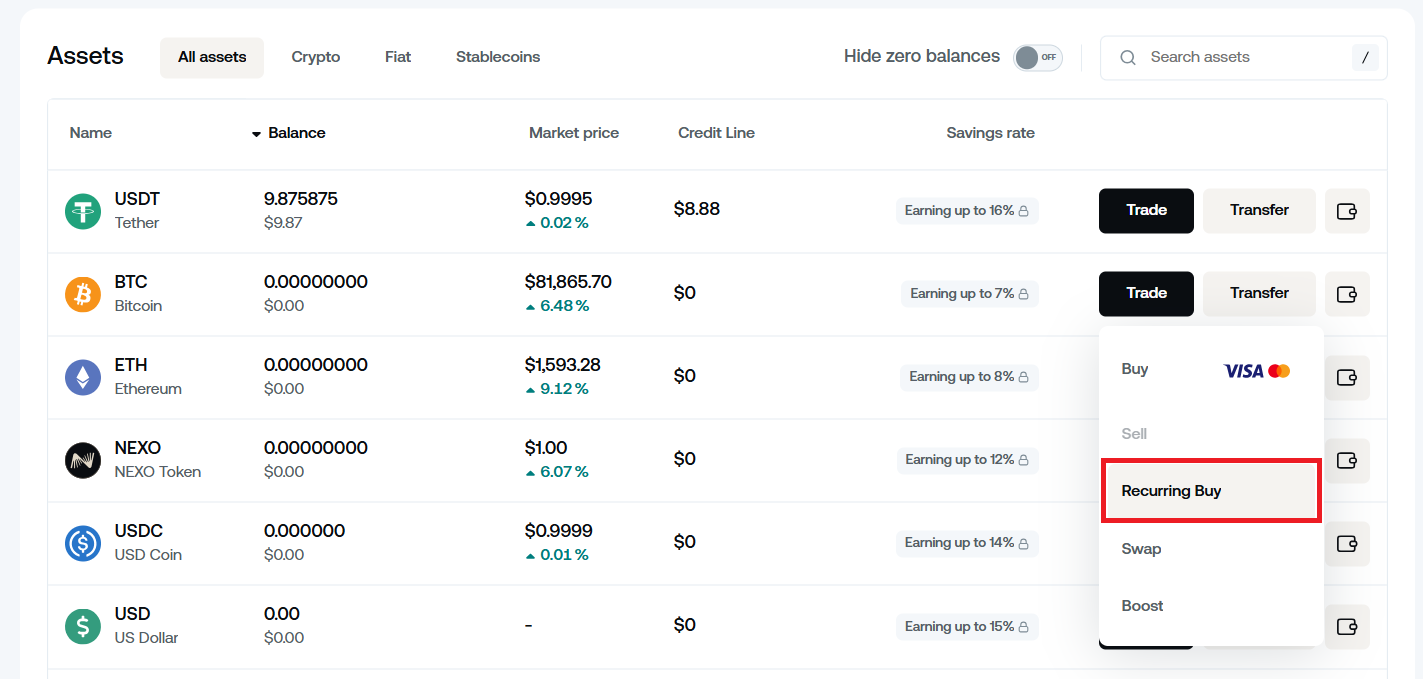This screenshot has width=1423, height=679.
Task: Open the wallet icon in BTC row
Action: 1347,294
